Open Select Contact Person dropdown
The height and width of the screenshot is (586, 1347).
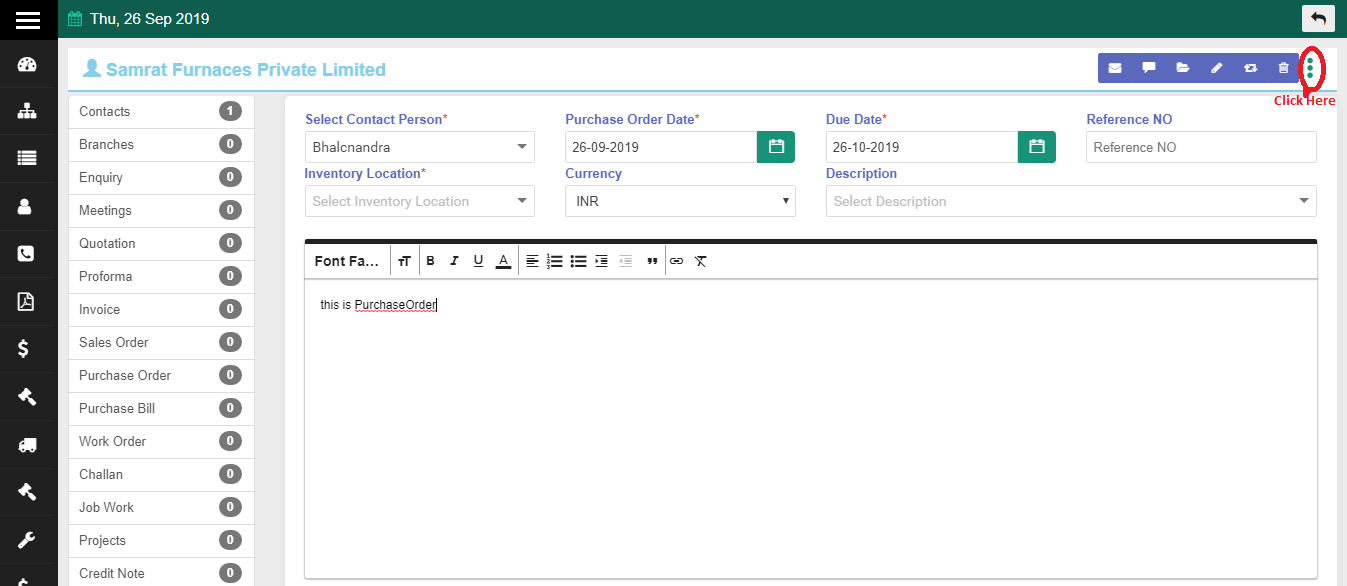pyautogui.click(x=420, y=147)
